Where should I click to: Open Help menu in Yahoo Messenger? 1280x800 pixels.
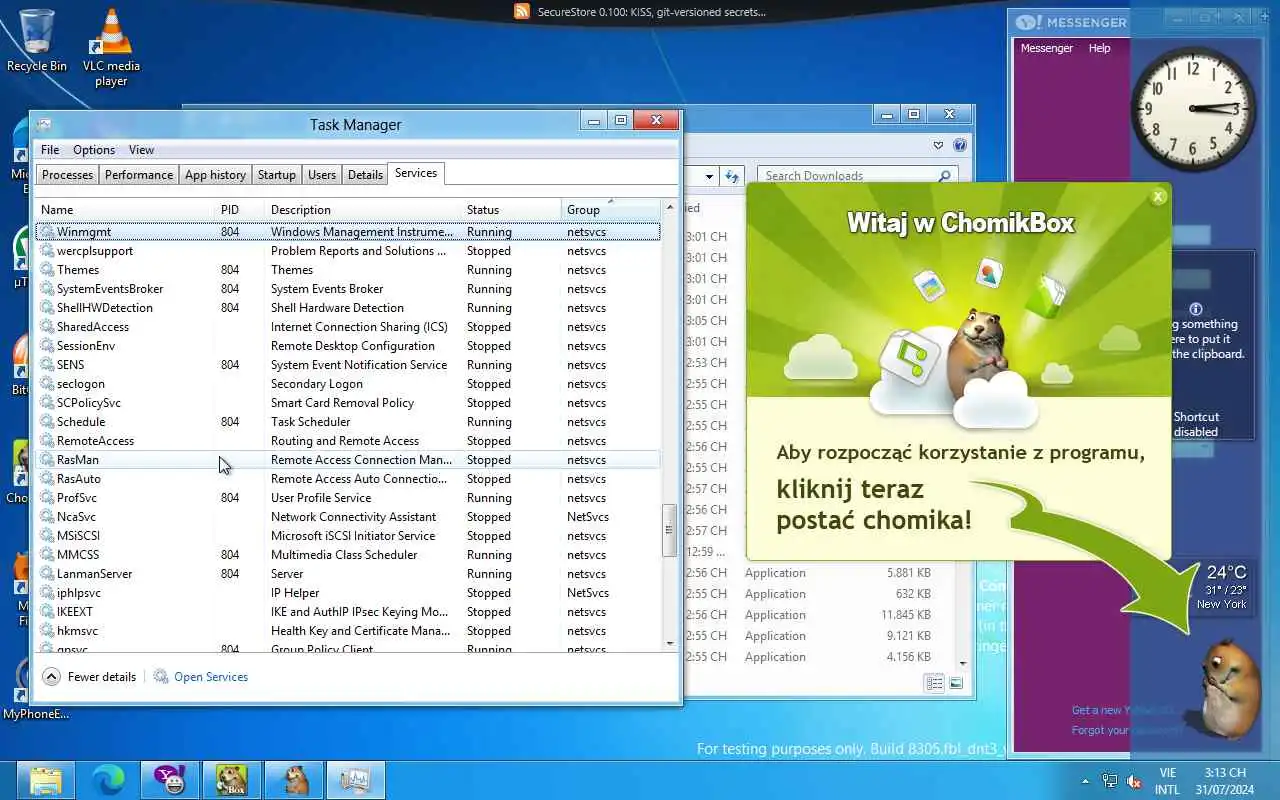[x=1099, y=48]
